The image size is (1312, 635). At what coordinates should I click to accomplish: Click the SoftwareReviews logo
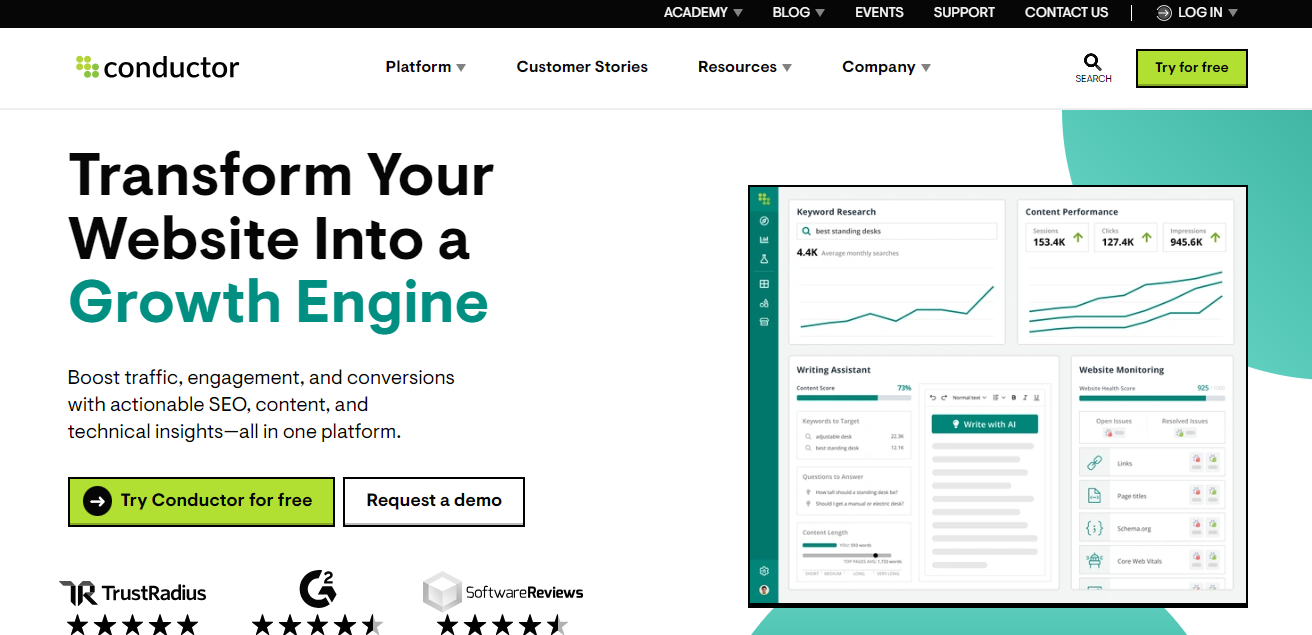point(503,592)
